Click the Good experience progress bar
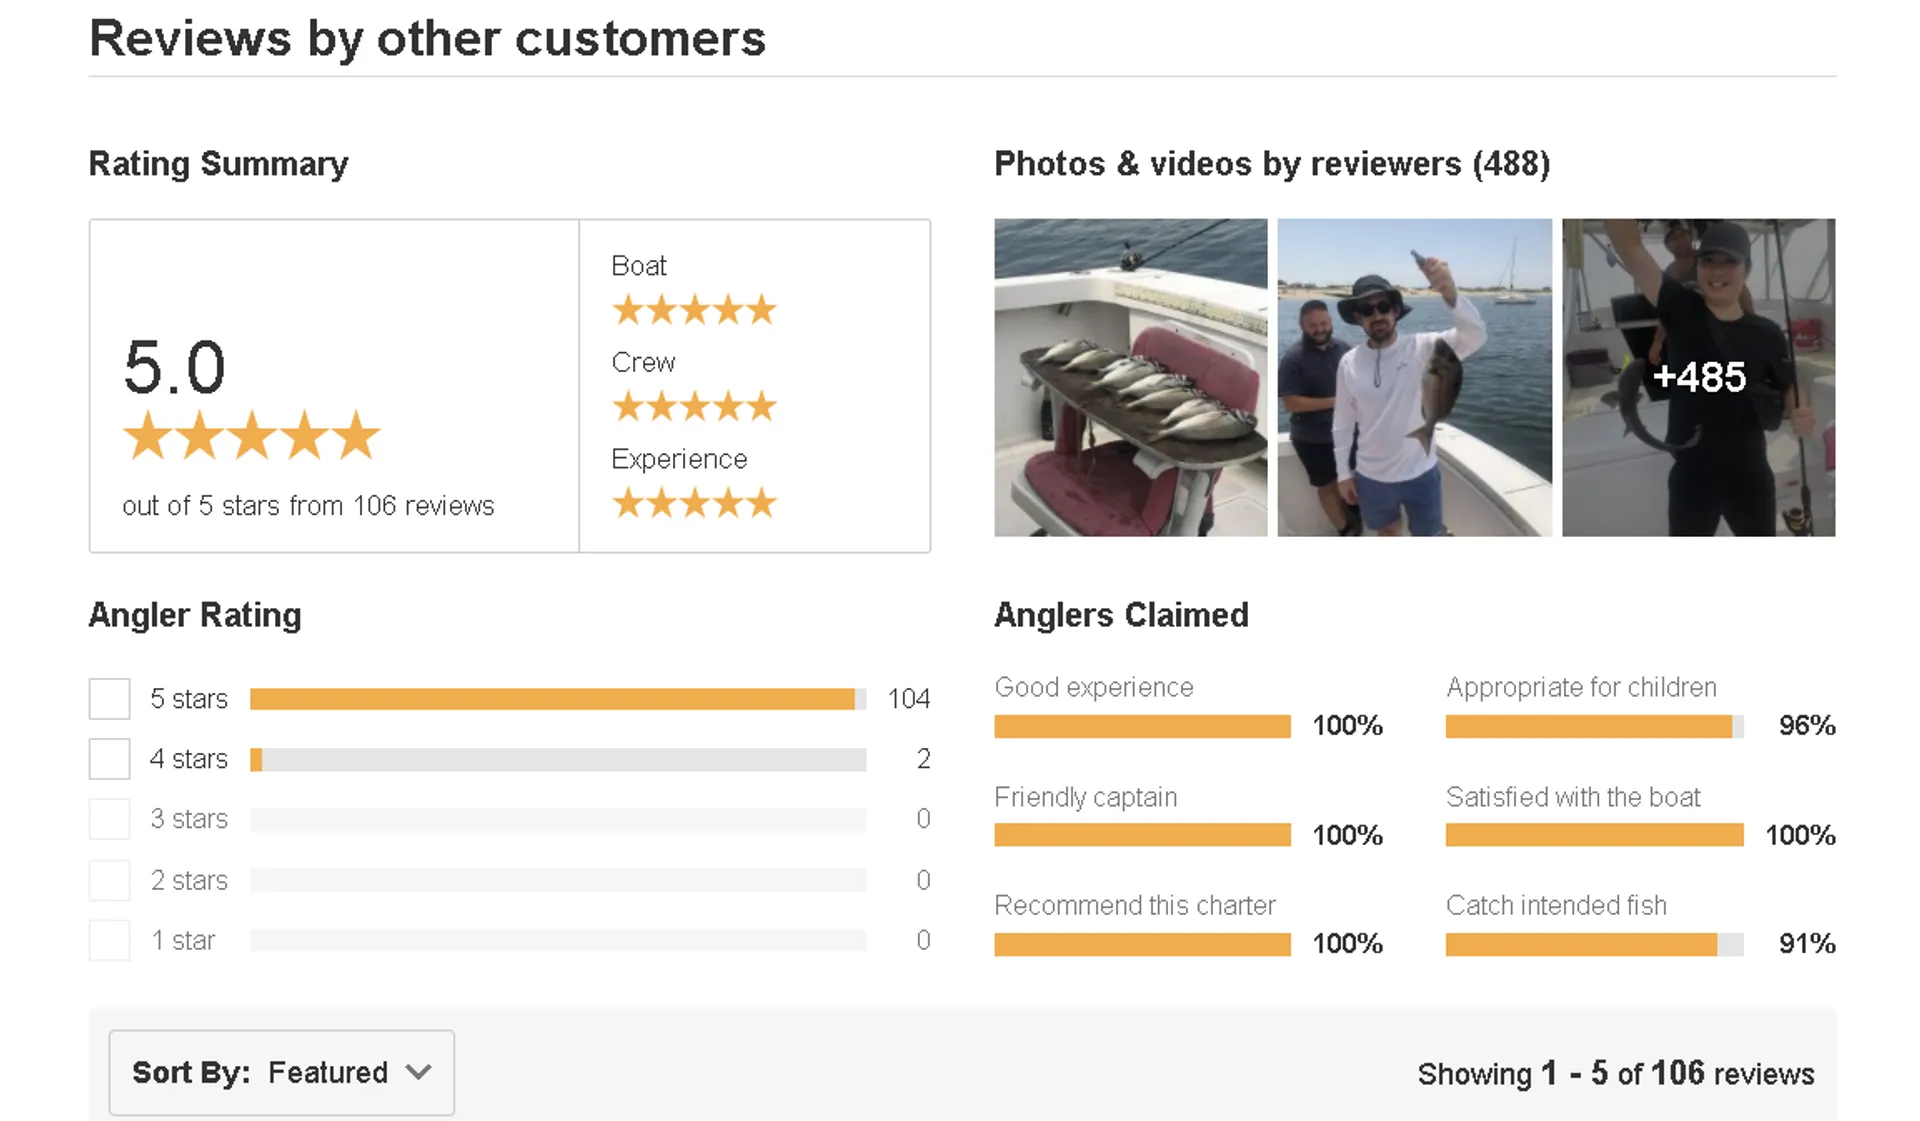Screen dimensions: 1920x1121 click(x=1142, y=726)
